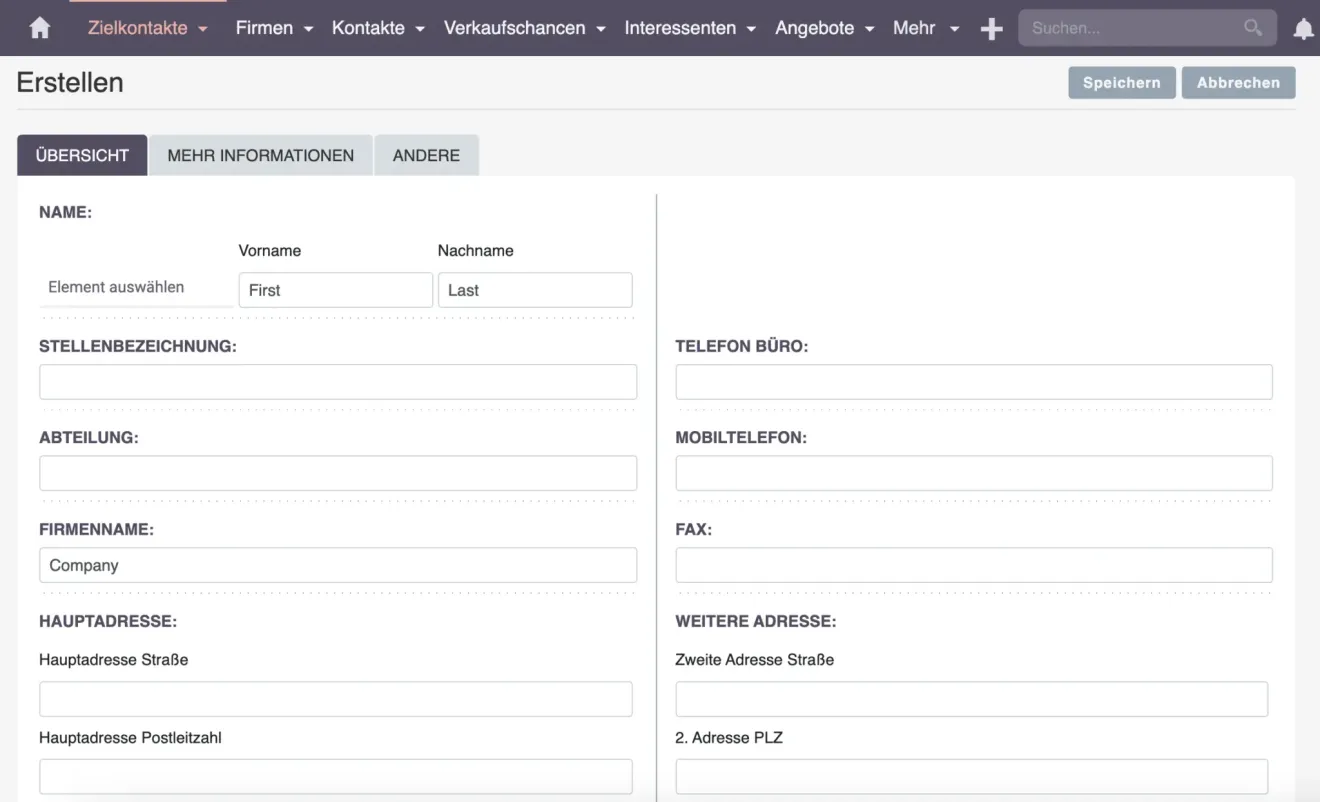Open the Andere tab
1320x802 pixels.
click(426, 156)
